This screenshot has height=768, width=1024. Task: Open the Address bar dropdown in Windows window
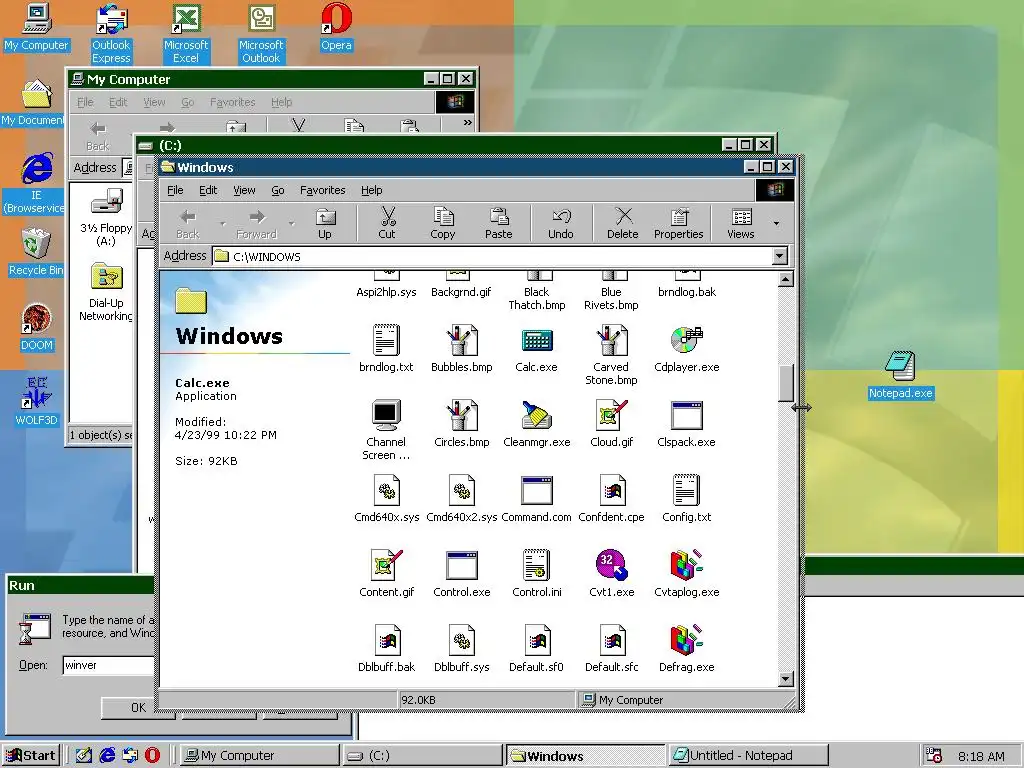[x=780, y=256]
